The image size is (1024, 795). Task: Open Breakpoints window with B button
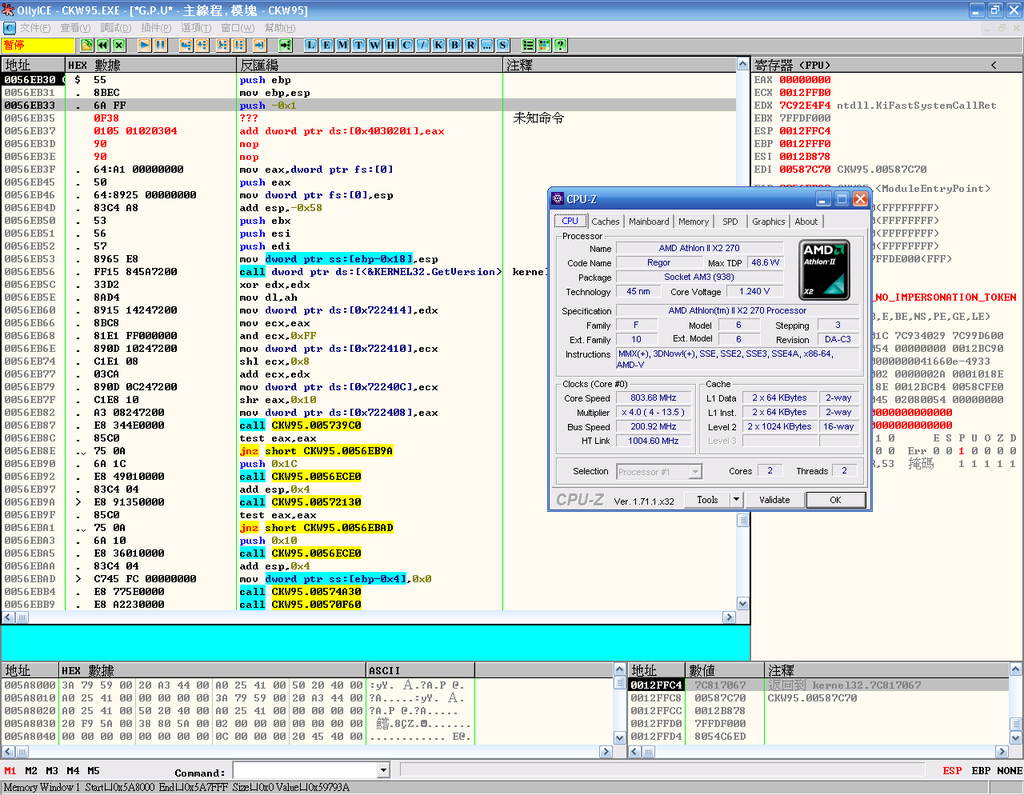(455, 45)
